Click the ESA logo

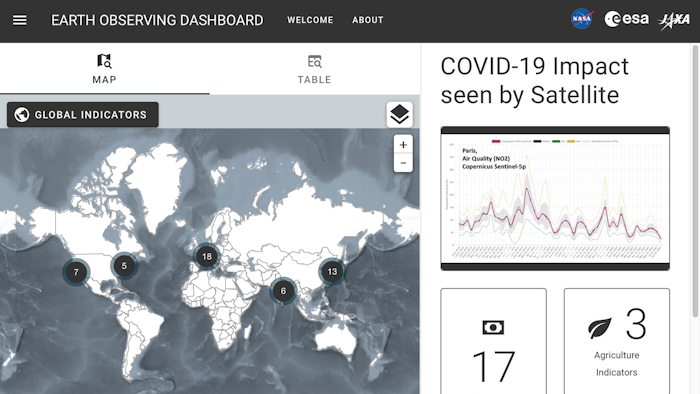(x=626, y=19)
